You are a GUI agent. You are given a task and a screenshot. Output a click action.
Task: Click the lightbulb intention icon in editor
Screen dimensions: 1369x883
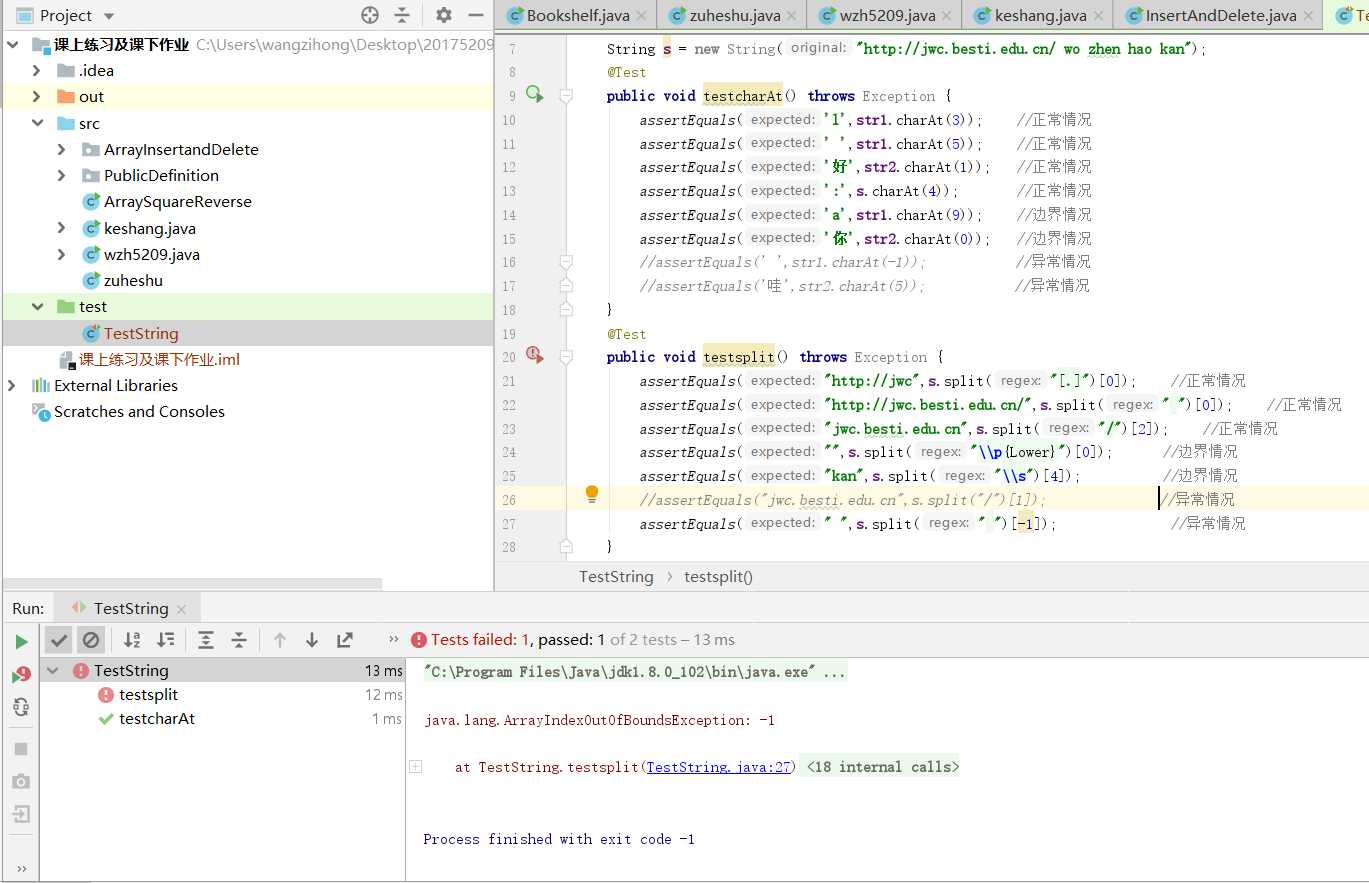591,493
